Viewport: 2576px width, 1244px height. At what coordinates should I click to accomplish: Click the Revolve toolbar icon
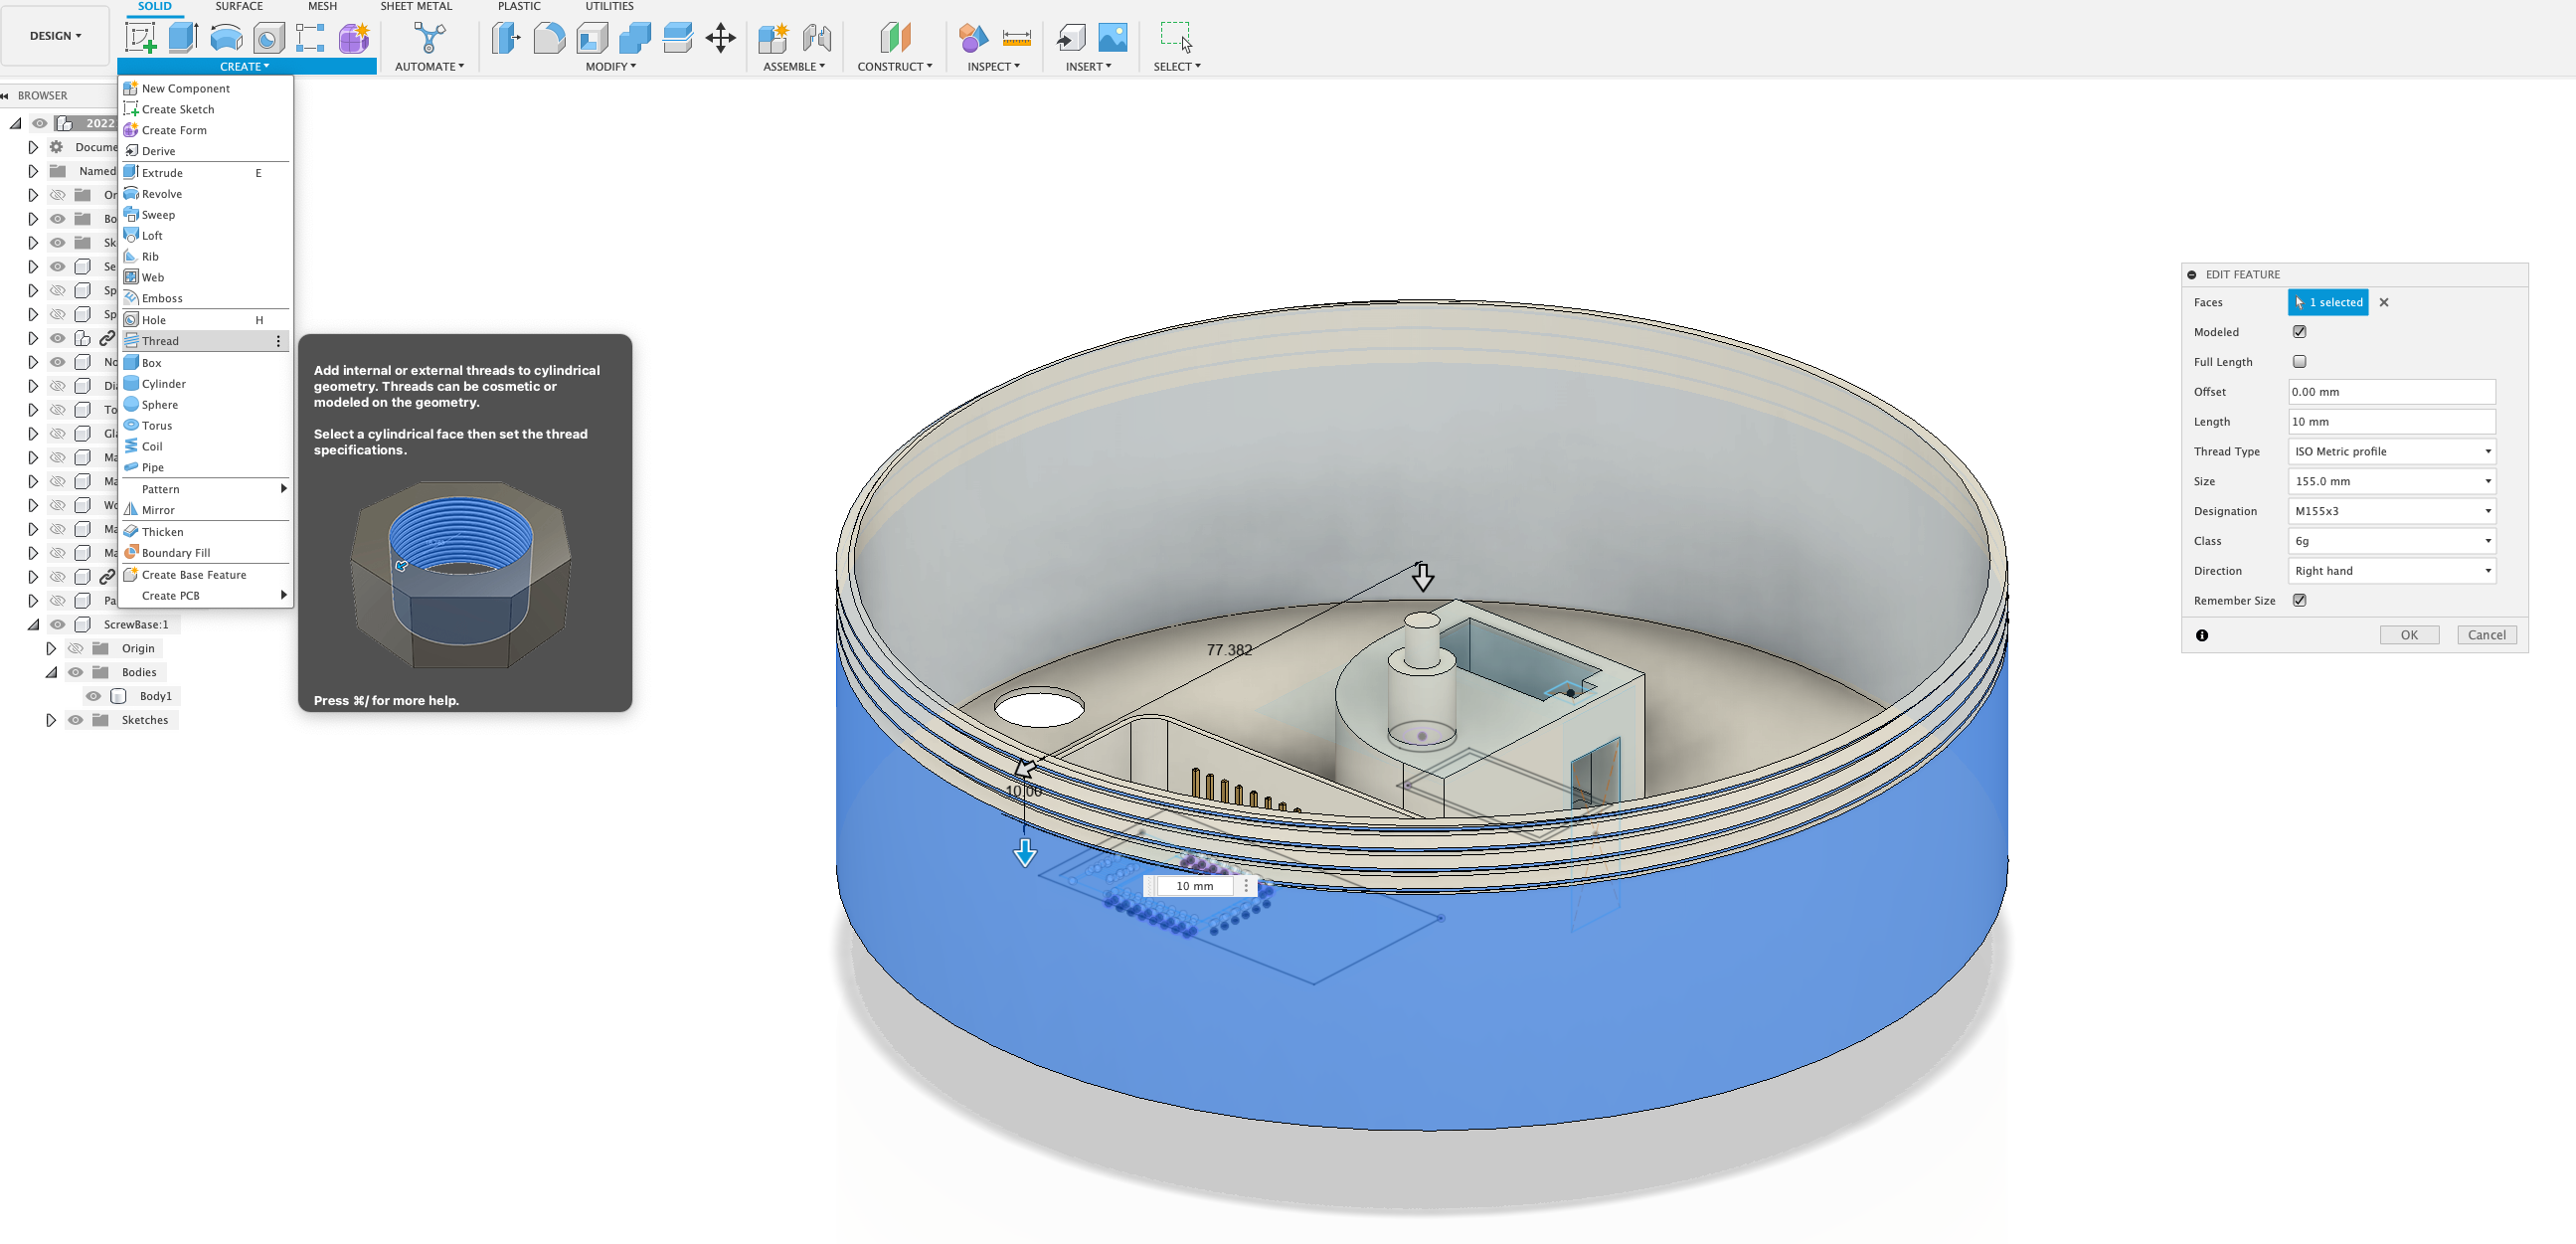tap(226, 38)
